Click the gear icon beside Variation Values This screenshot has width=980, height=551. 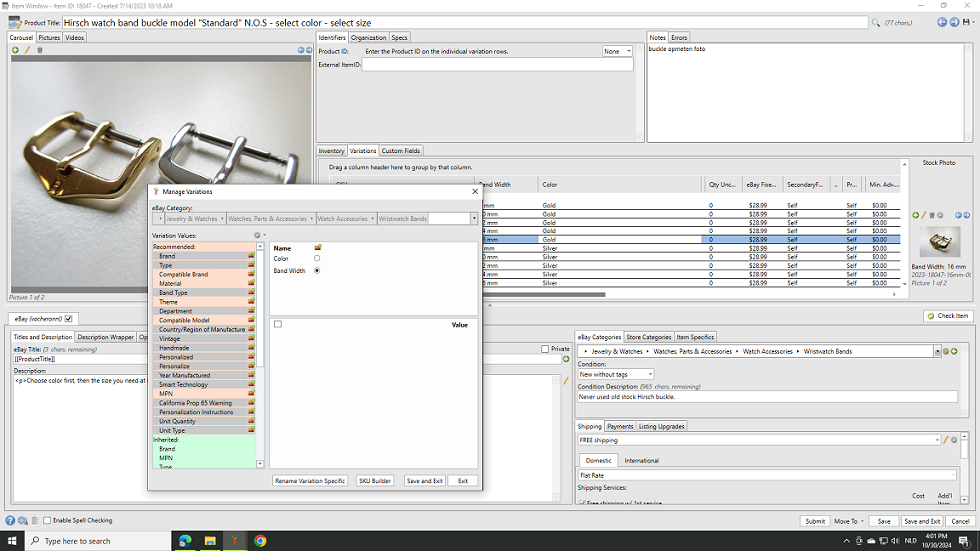(257, 235)
